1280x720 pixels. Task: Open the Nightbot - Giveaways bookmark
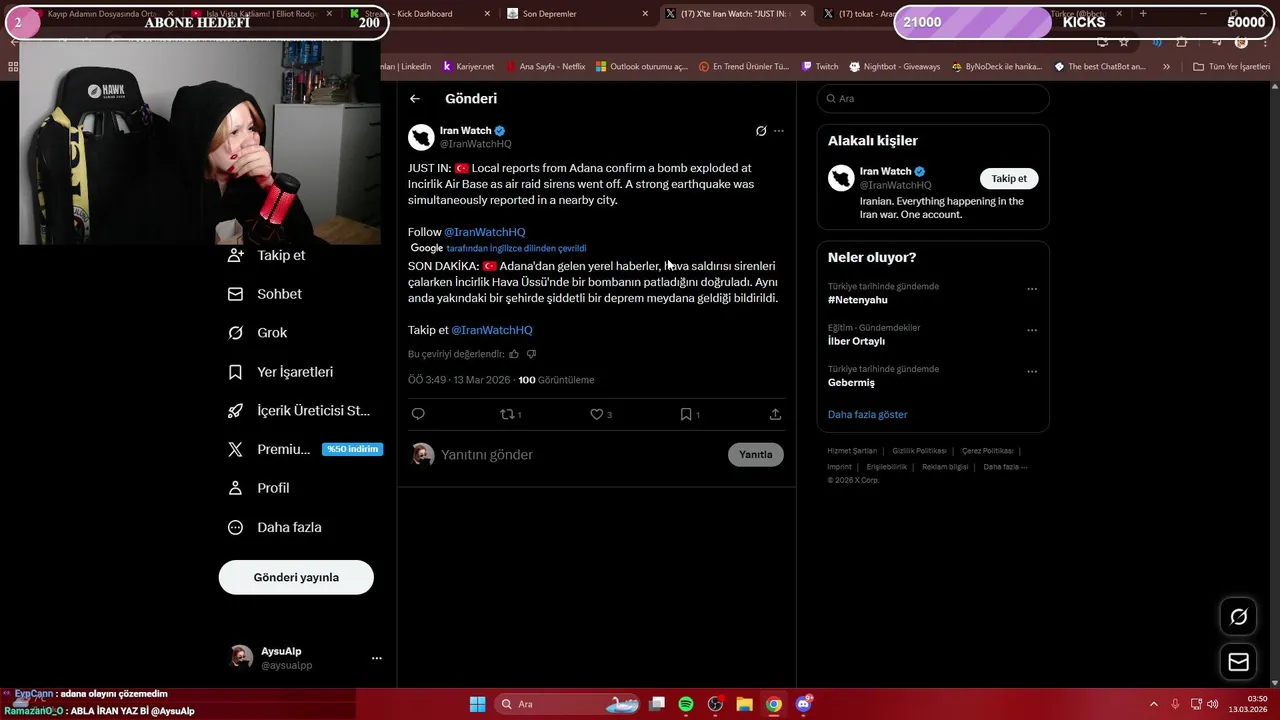pos(895,67)
